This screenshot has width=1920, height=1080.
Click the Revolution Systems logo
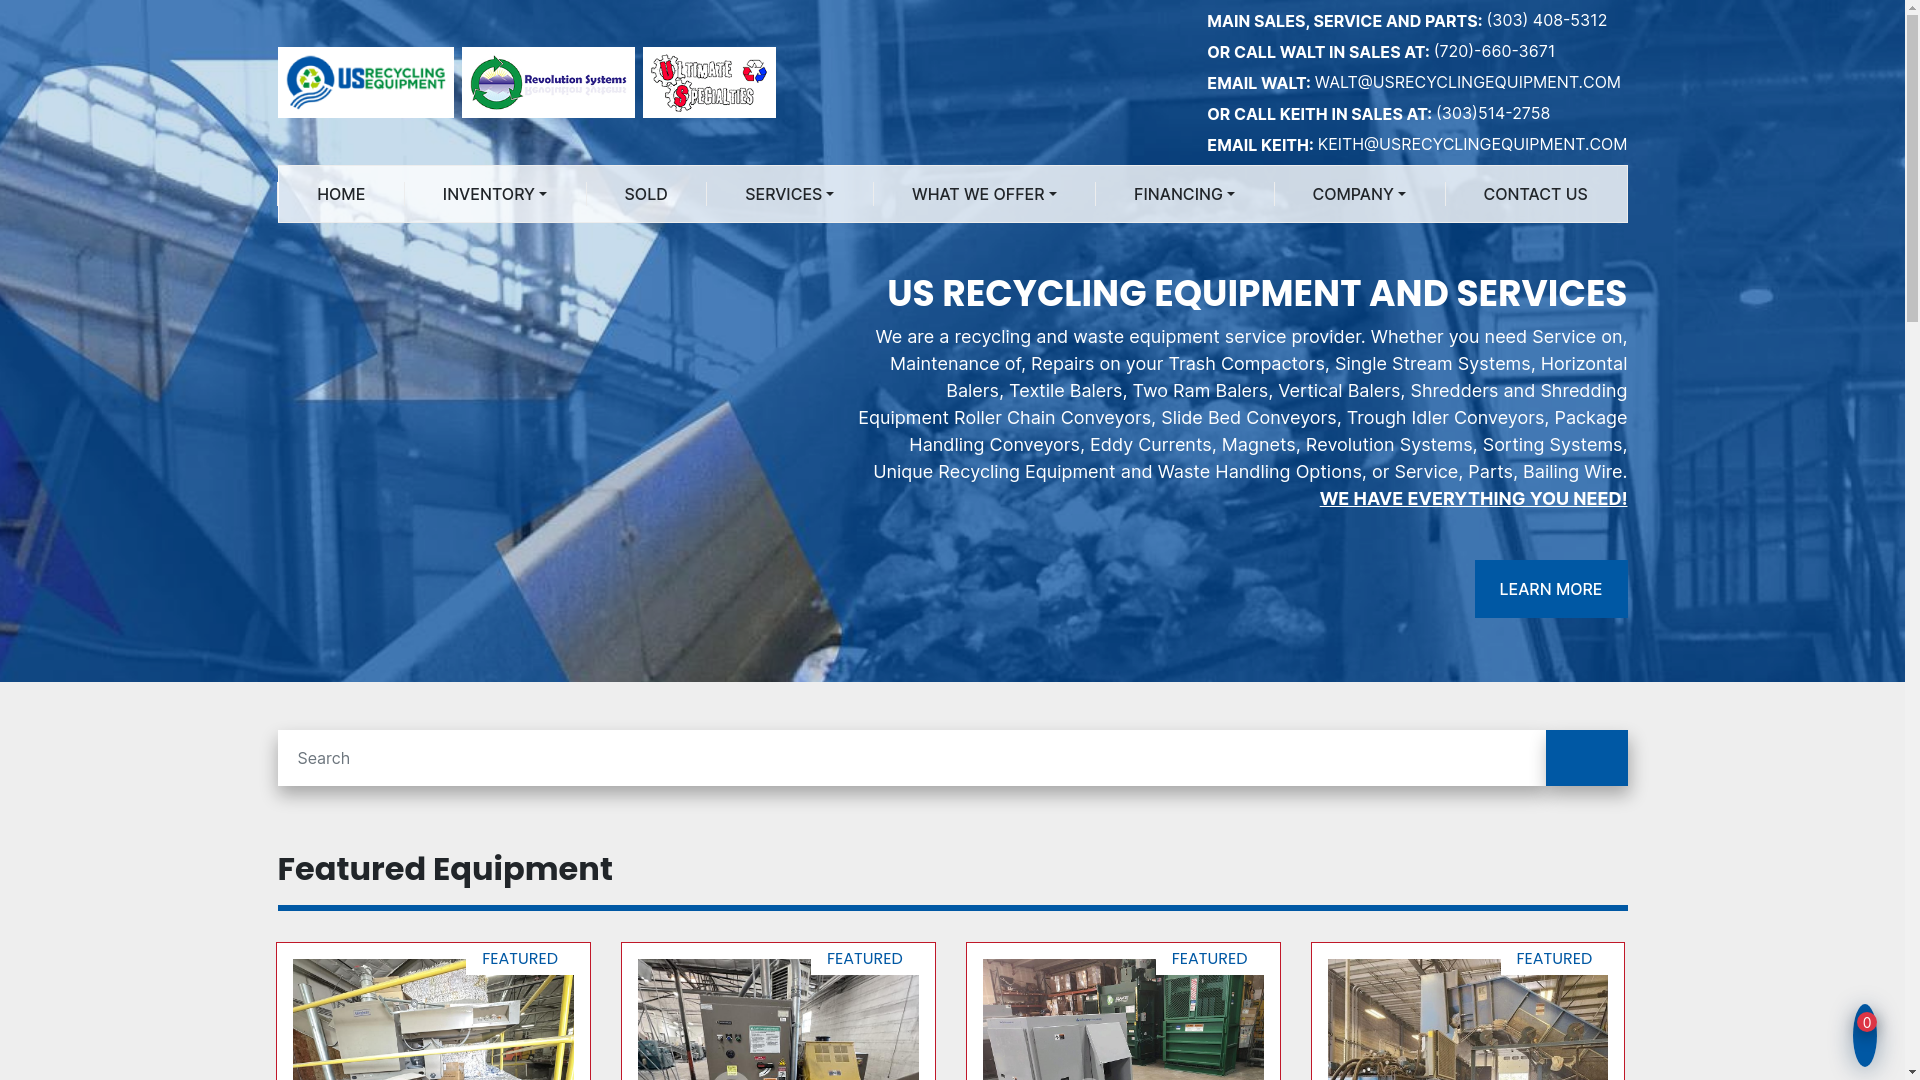(x=548, y=82)
